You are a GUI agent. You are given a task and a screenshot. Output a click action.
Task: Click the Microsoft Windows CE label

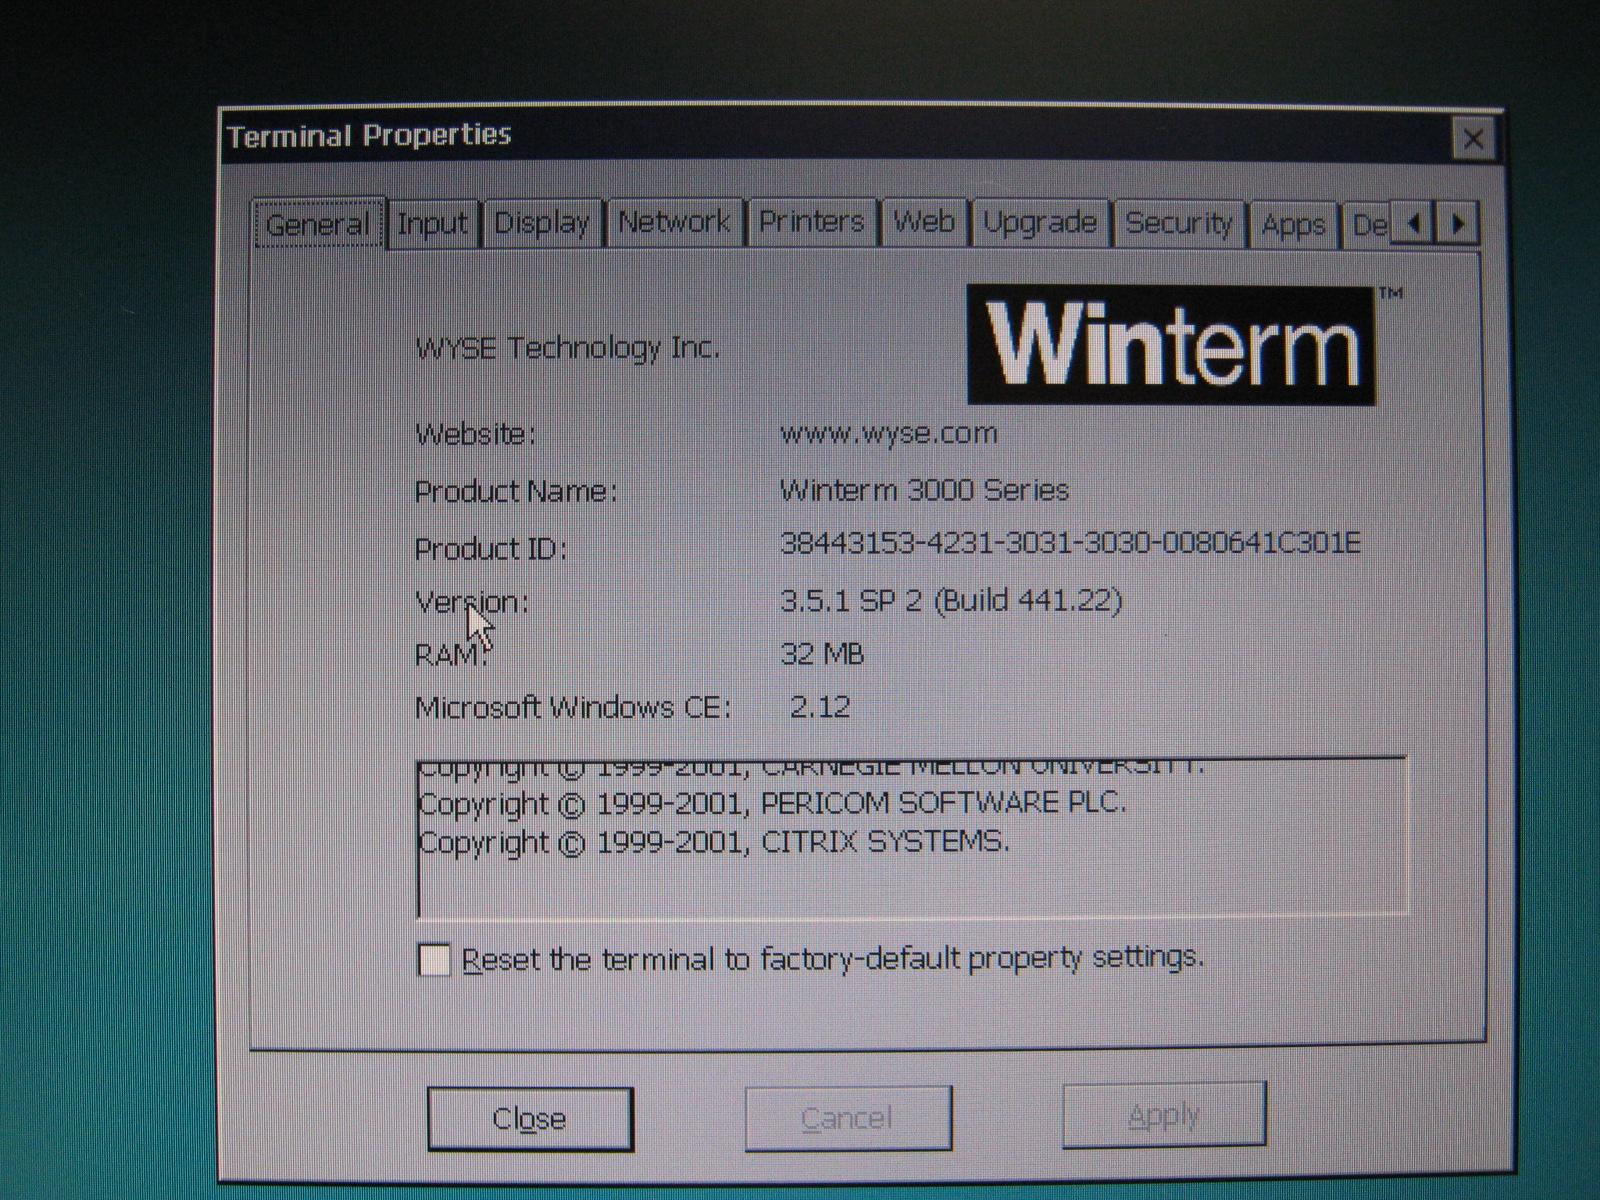coord(573,708)
